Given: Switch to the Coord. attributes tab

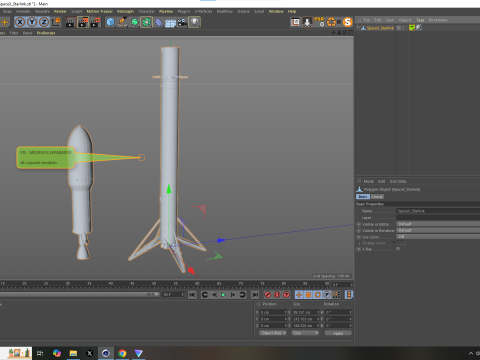Looking at the screenshot, I should 377,197.
